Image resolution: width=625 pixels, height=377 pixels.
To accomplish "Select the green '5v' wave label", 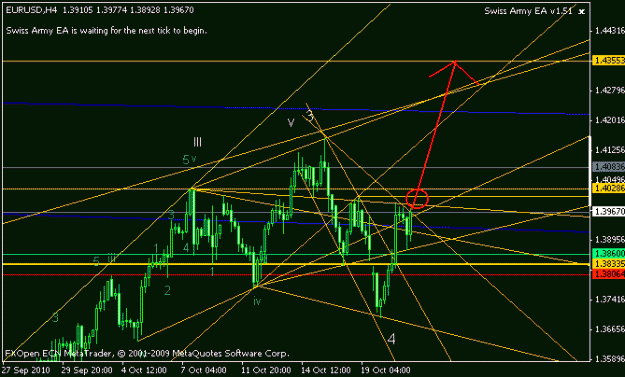I will 189,159.
